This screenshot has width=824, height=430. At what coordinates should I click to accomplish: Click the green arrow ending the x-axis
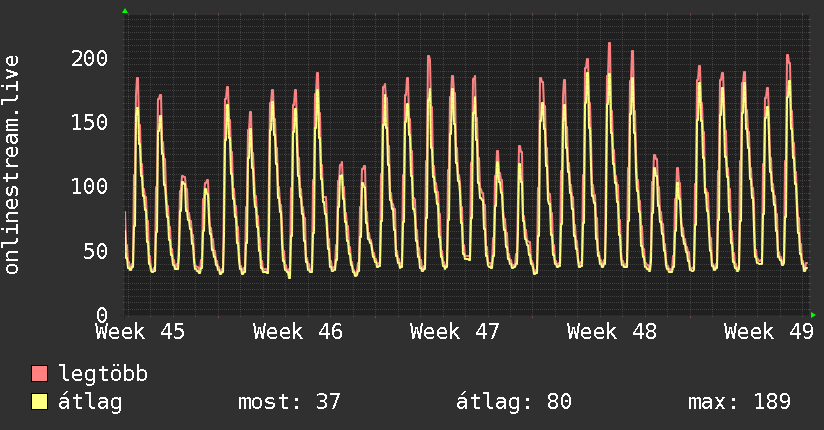coord(813,315)
